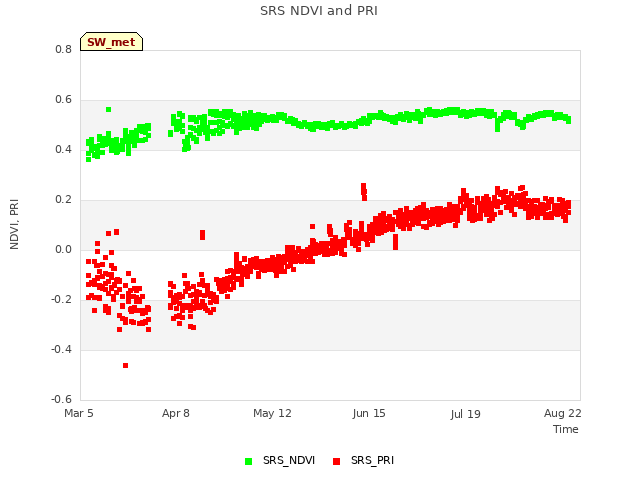Screen dimensions: 640x480
Task: Click the Jul 19 x-axis tick label
Action: pyautogui.click(x=466, y=414)
